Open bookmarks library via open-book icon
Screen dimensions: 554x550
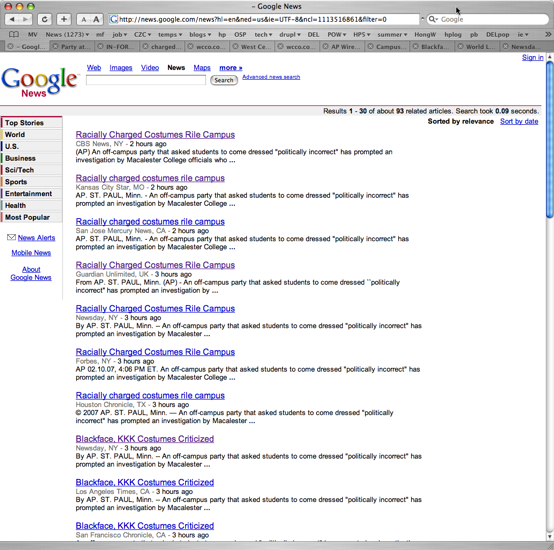(14, 35)
